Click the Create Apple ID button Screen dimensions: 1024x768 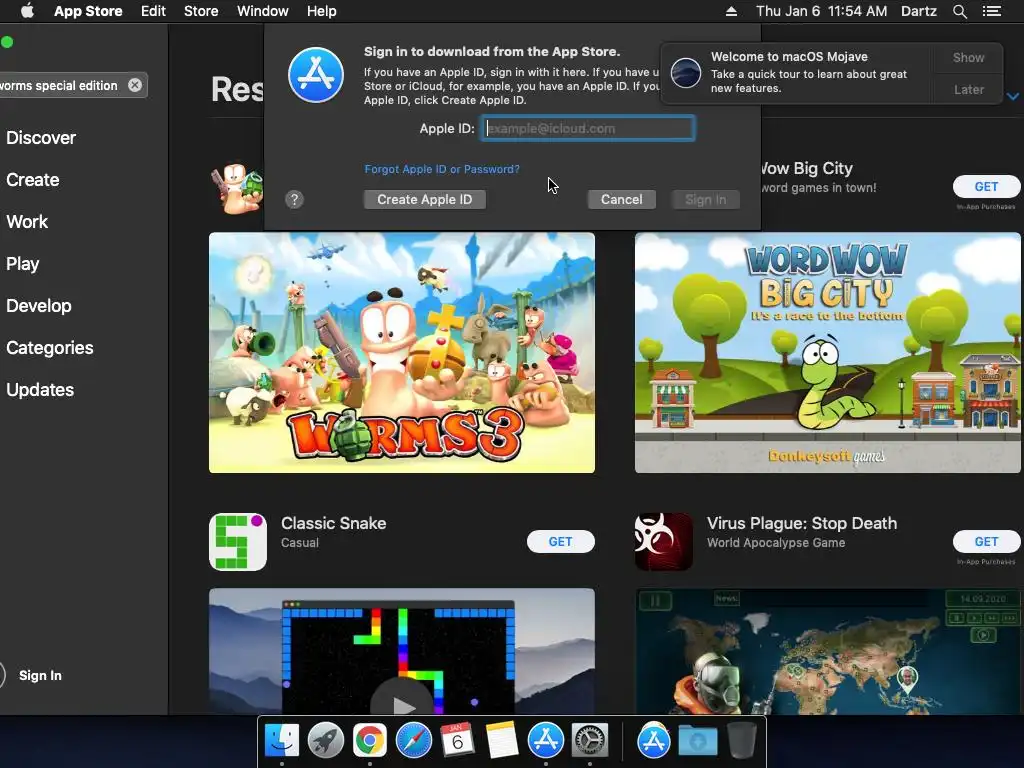point(424,199)
